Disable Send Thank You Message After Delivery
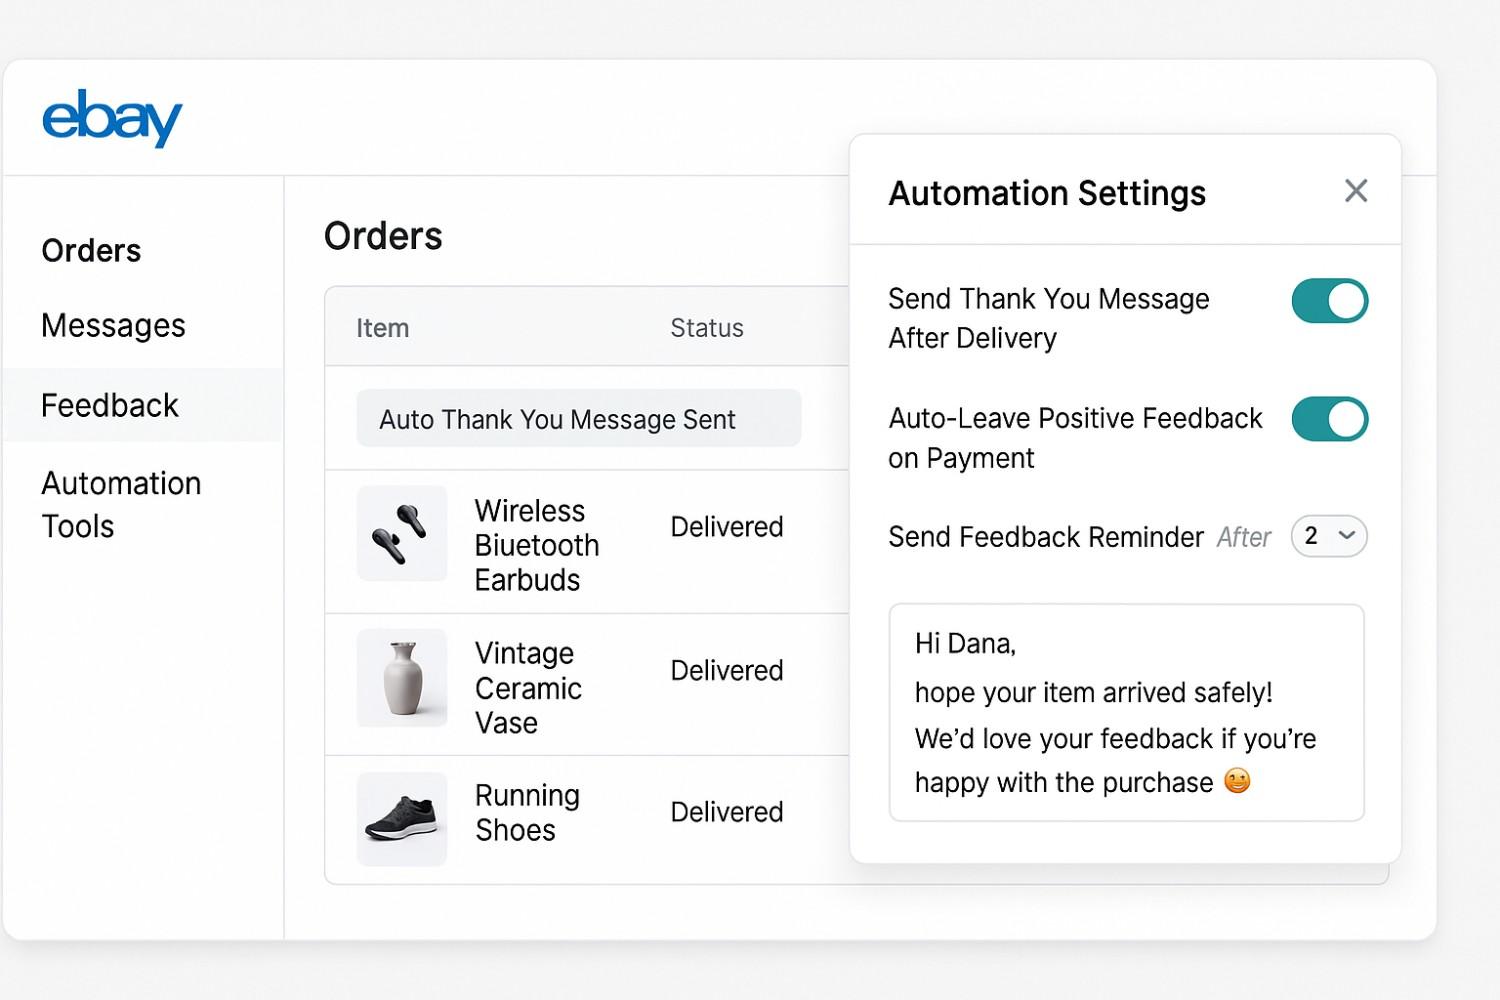This screenshot has height=1000, width=1500. (x=1329, y=301)
